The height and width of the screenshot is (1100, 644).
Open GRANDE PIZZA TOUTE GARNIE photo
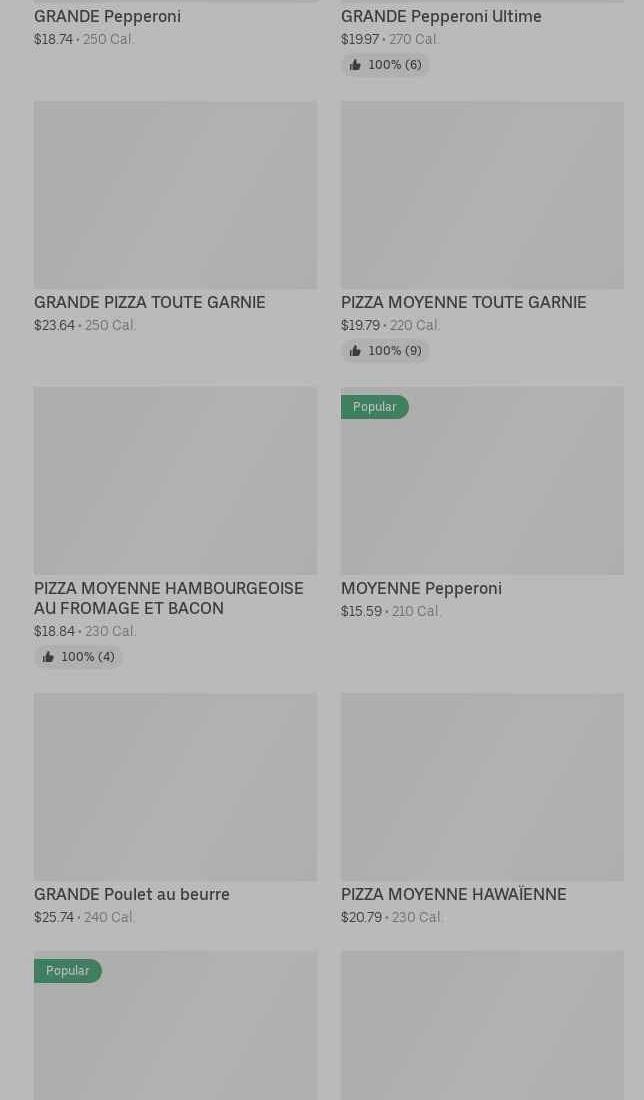175,195
